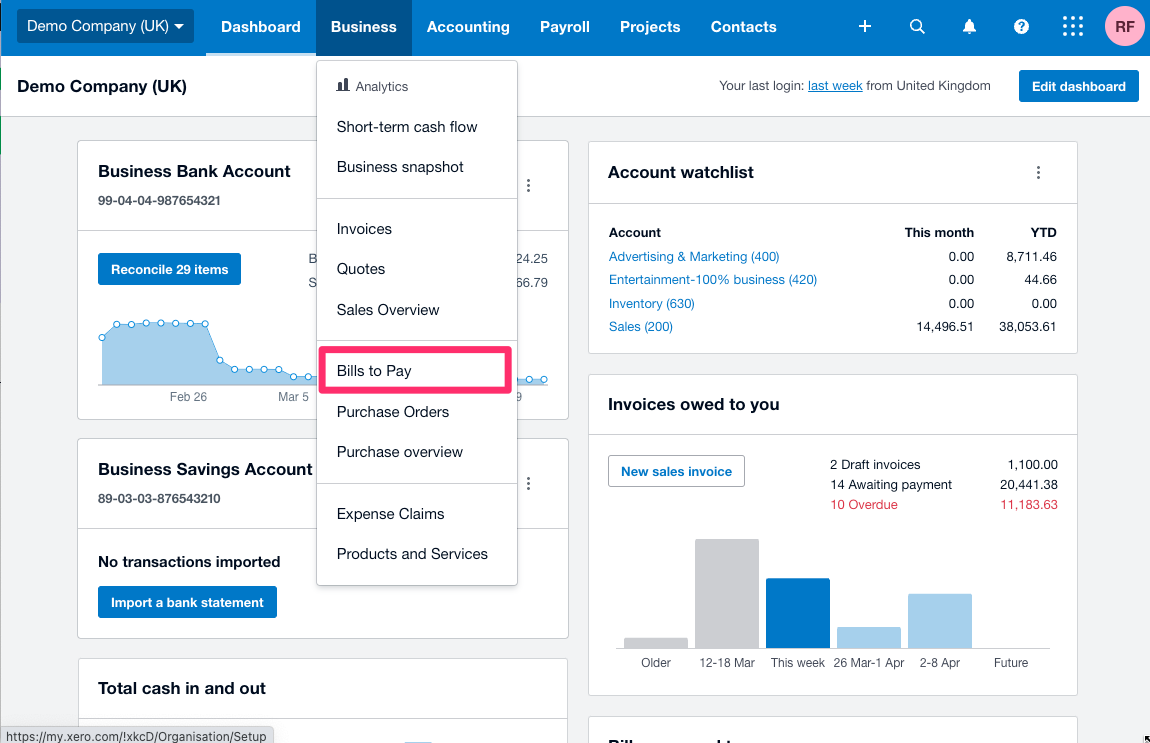Open the Demo Company (UK) organisation dropdown

(104, 26)
